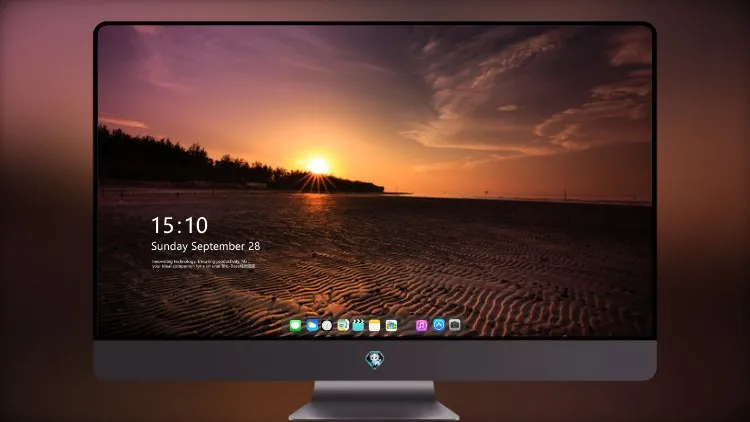750x422 pixels.
Task: Open the green Messages app in dock
Action: (296, 325)
